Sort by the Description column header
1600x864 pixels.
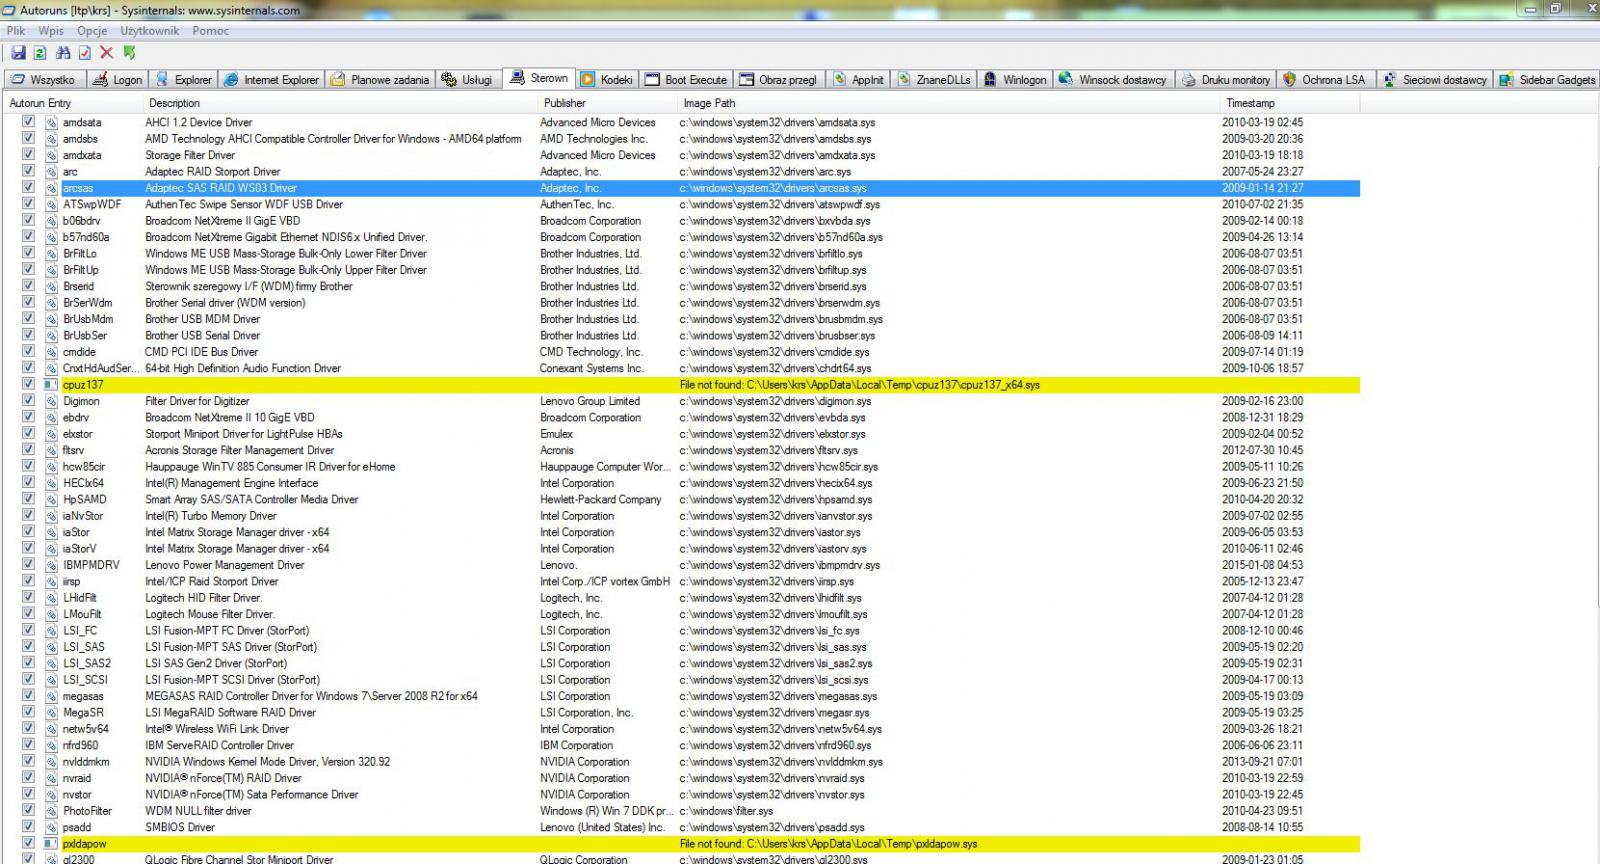[x=340, y=103]
